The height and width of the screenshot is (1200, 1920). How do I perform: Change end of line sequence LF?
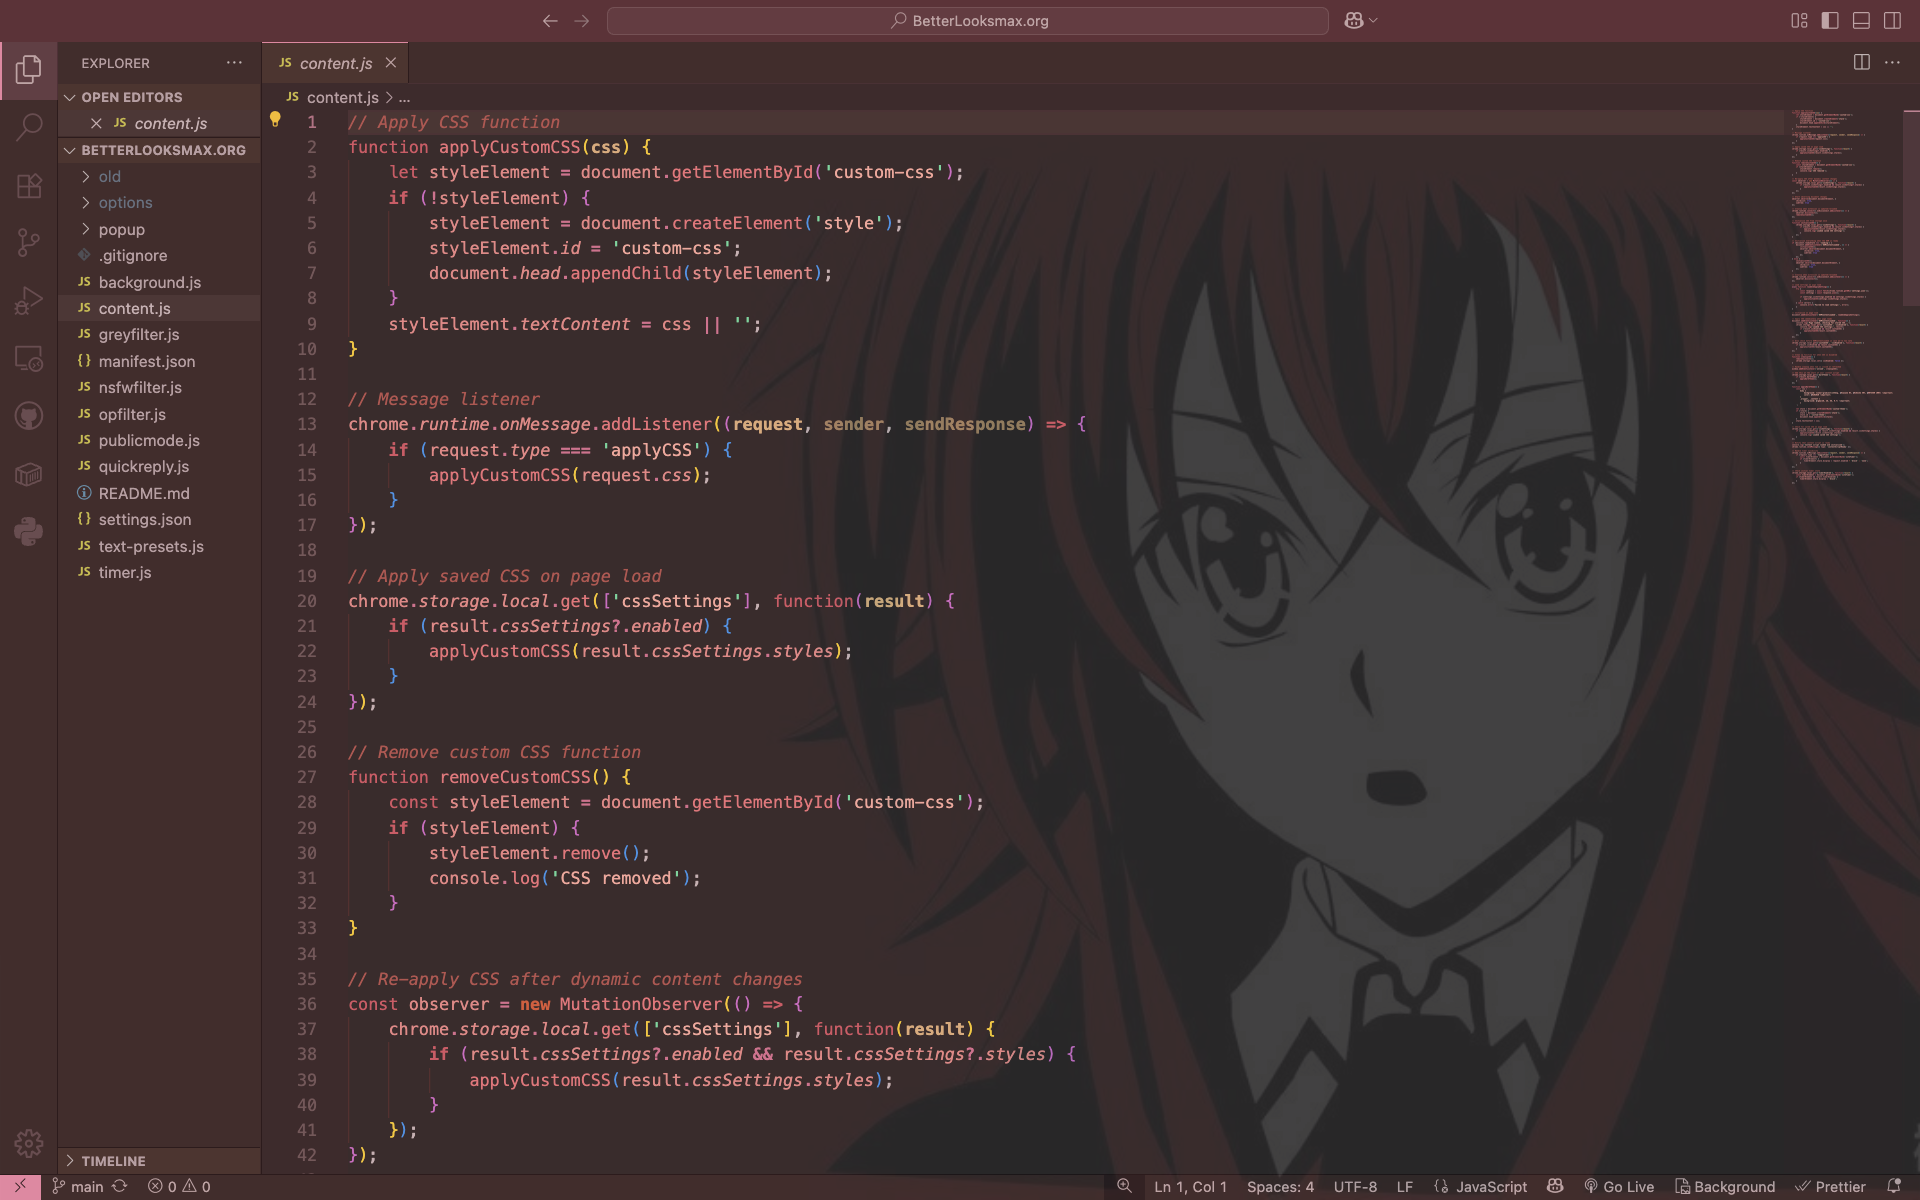pyautogui.click(x=1405, y=1186)
